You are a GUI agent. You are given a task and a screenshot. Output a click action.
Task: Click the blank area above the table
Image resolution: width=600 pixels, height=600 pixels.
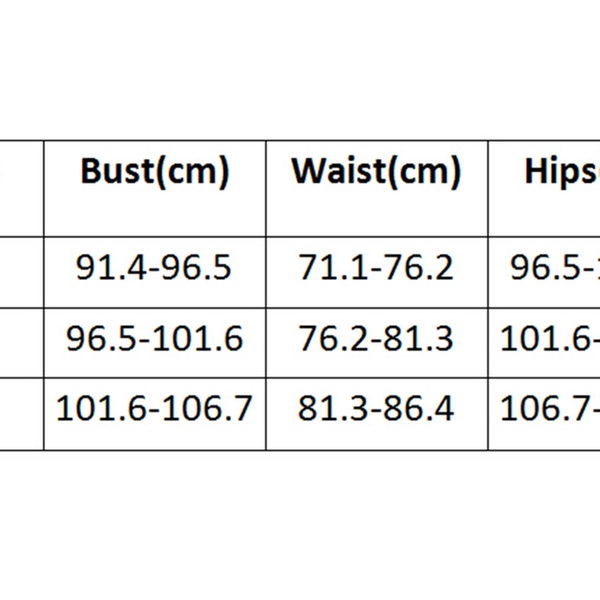click(x=300, y=70)
